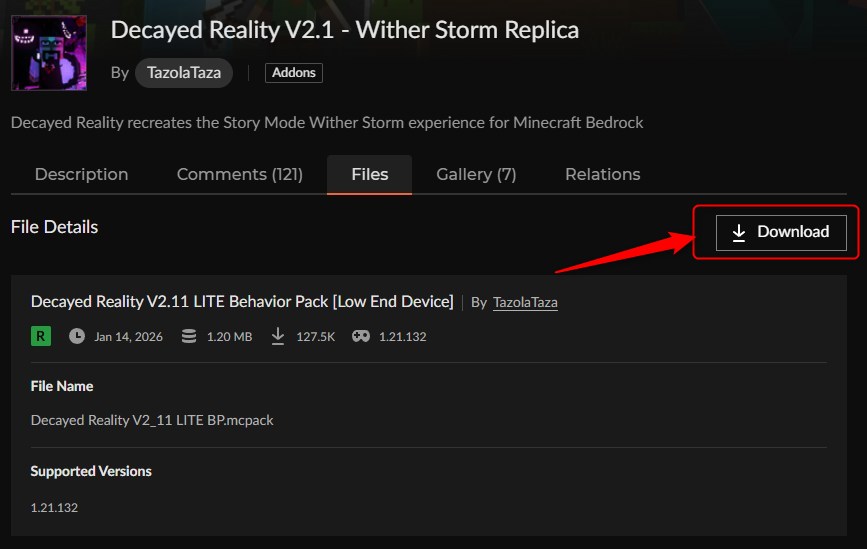Screen dimensions: 867x549
Task: Open the Description tab
Action: pyautogui.click(x=81, y=175)
